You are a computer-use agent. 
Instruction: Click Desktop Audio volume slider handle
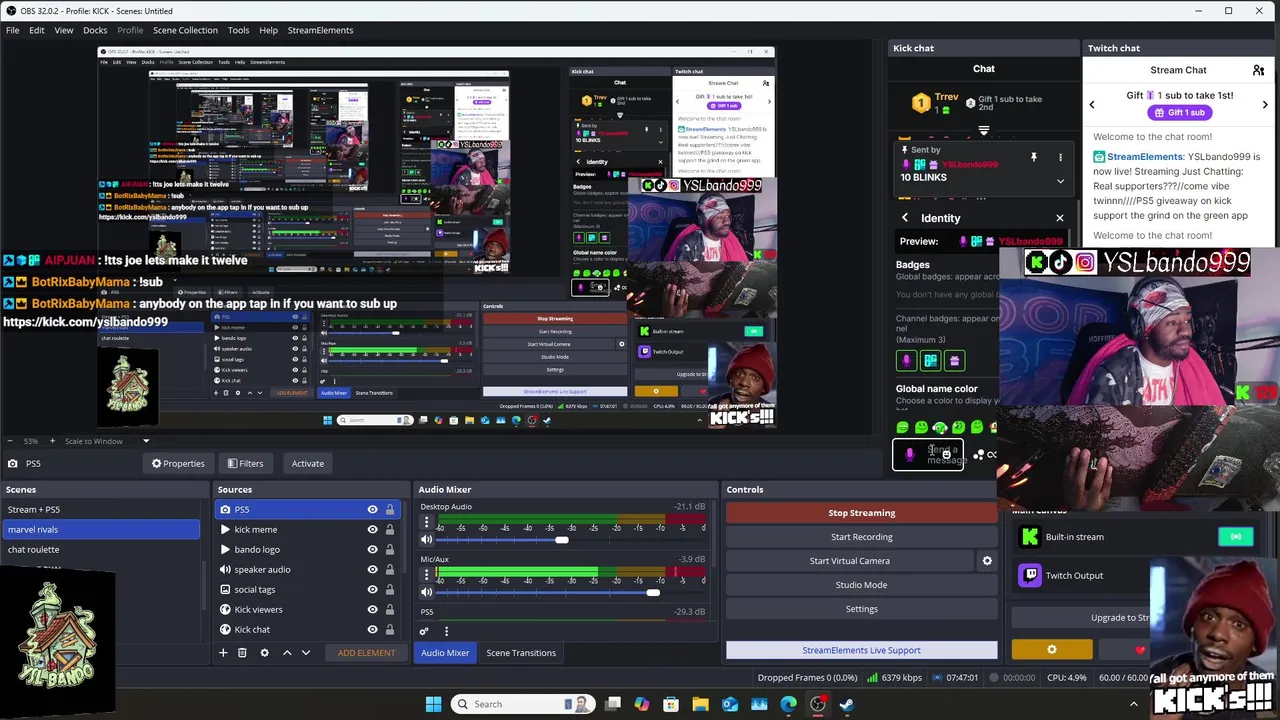coord(562,540)
